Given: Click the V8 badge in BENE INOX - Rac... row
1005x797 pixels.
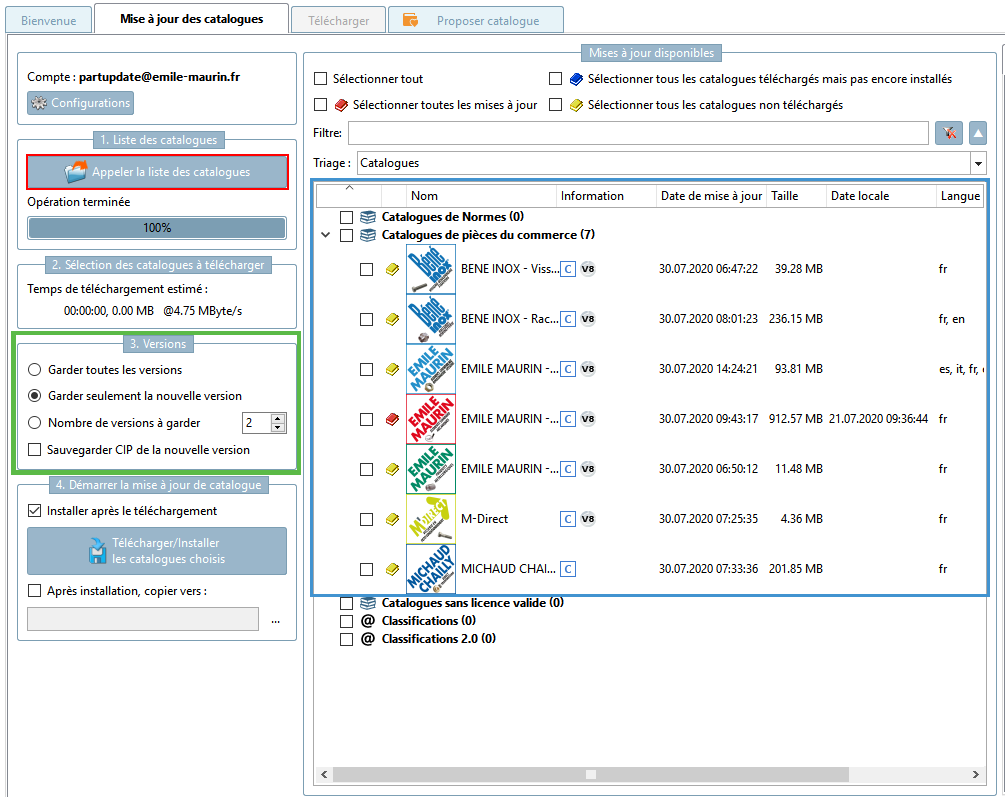Looking at the screenshot, I should point(588,319).
